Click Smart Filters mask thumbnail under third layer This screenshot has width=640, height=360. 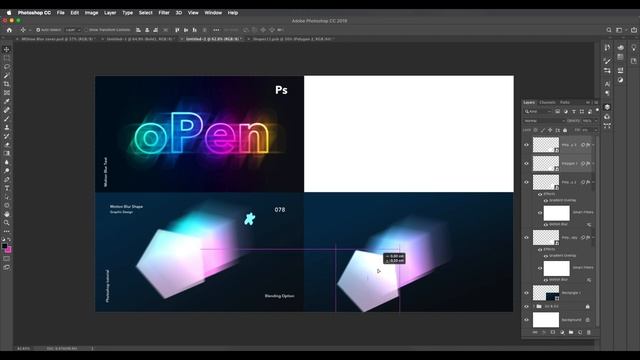(556, 213)
